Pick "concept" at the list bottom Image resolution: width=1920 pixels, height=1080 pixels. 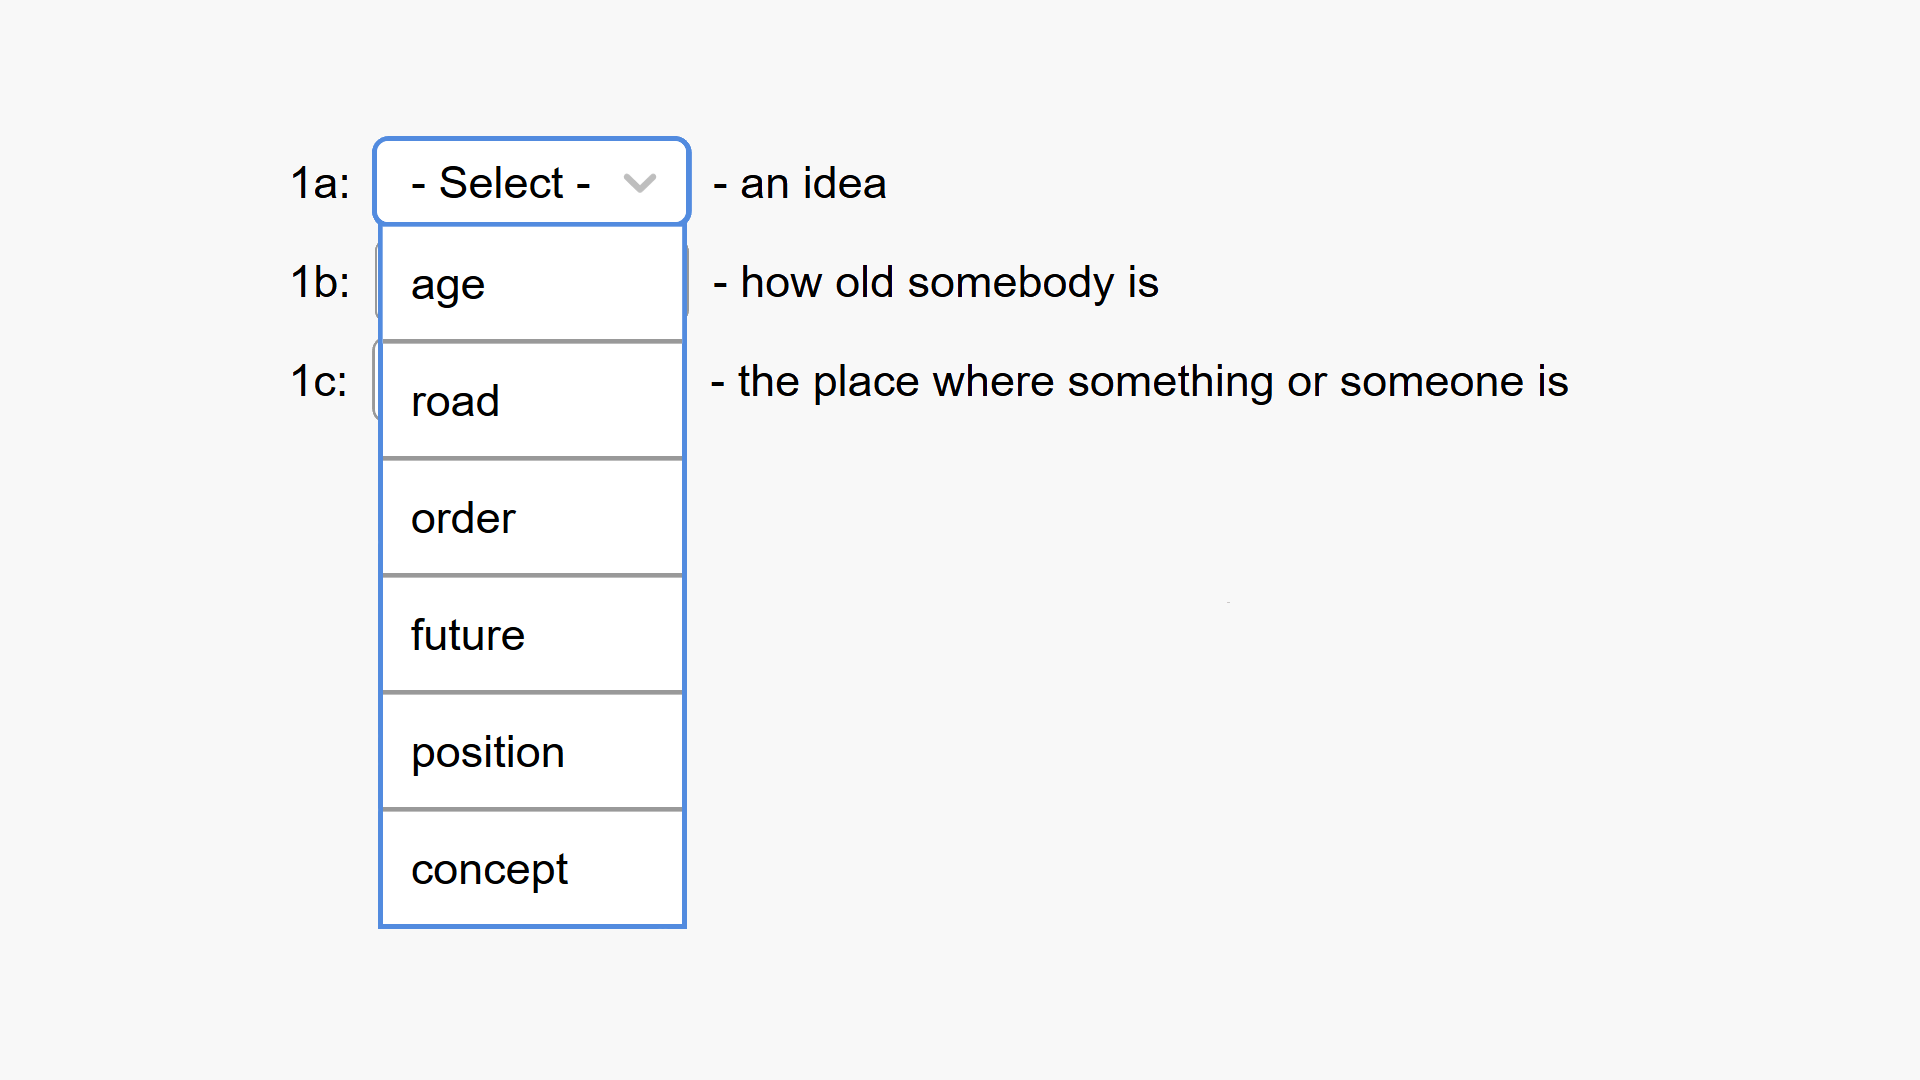531,869
